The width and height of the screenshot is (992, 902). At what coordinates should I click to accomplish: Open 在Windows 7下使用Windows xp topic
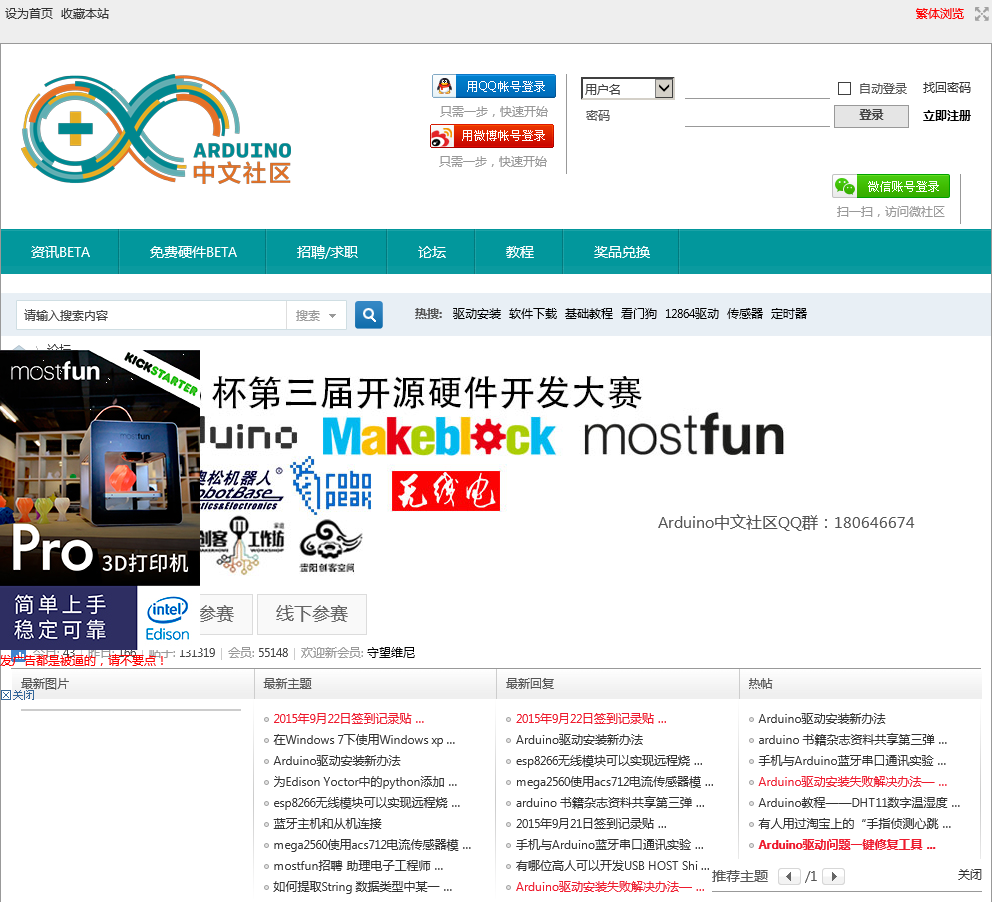pos(364,739)
